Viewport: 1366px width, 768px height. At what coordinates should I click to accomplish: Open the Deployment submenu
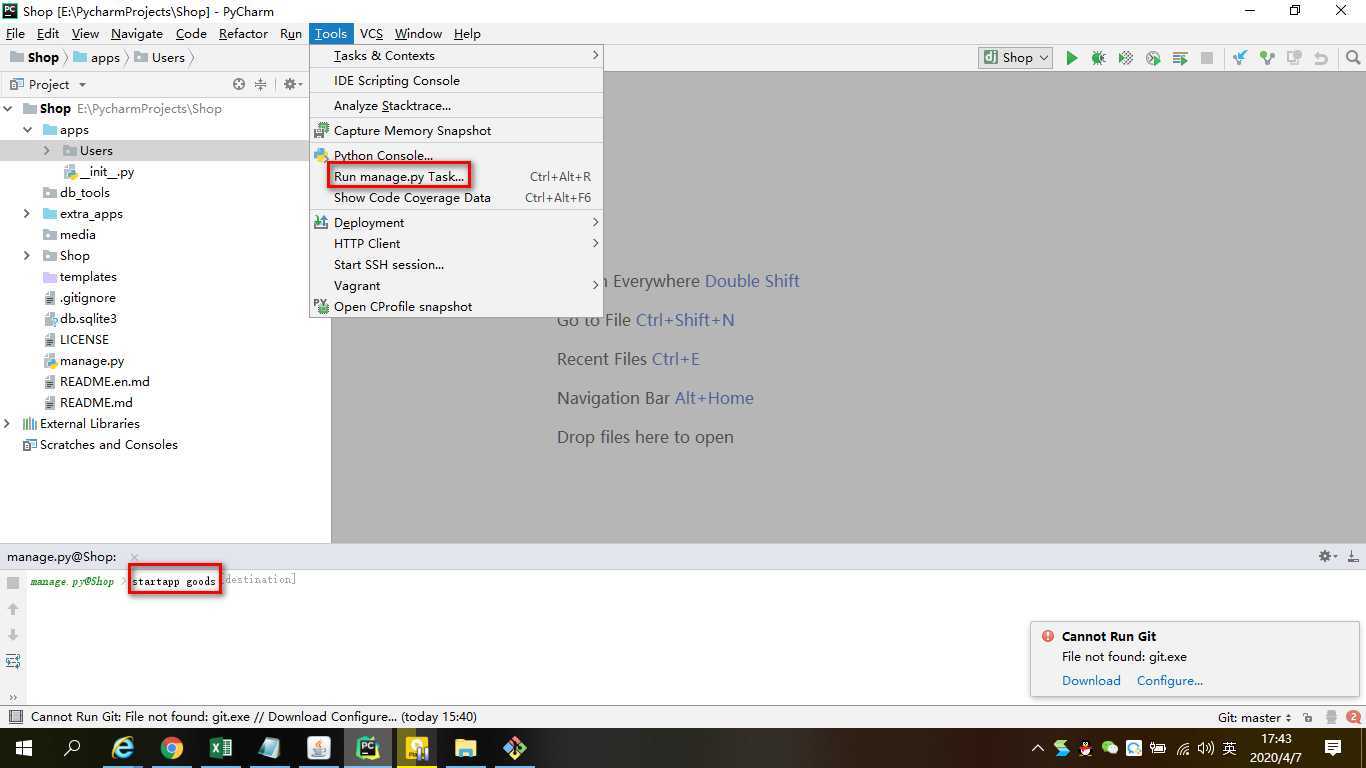[x=456, y=223]
